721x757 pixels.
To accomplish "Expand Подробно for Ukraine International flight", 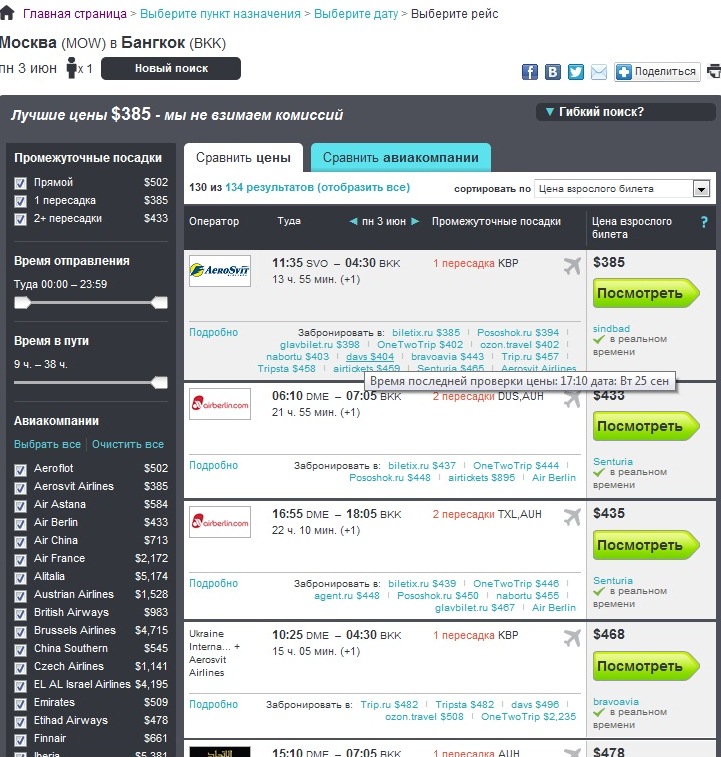I will pos(213,704).
